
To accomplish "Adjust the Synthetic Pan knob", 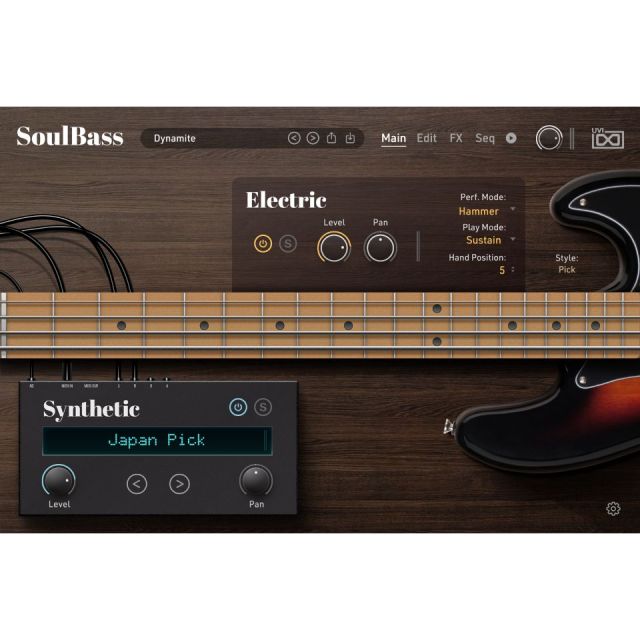I will click(256, 481).
